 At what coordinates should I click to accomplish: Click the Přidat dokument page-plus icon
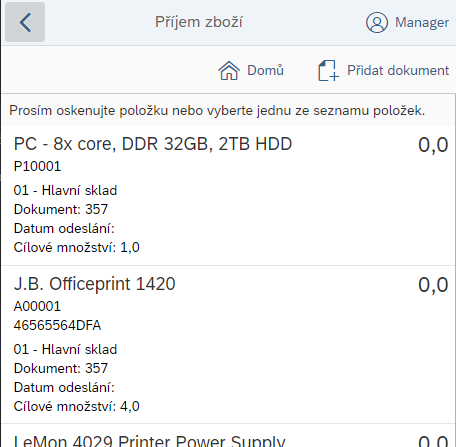coord(328,71)
